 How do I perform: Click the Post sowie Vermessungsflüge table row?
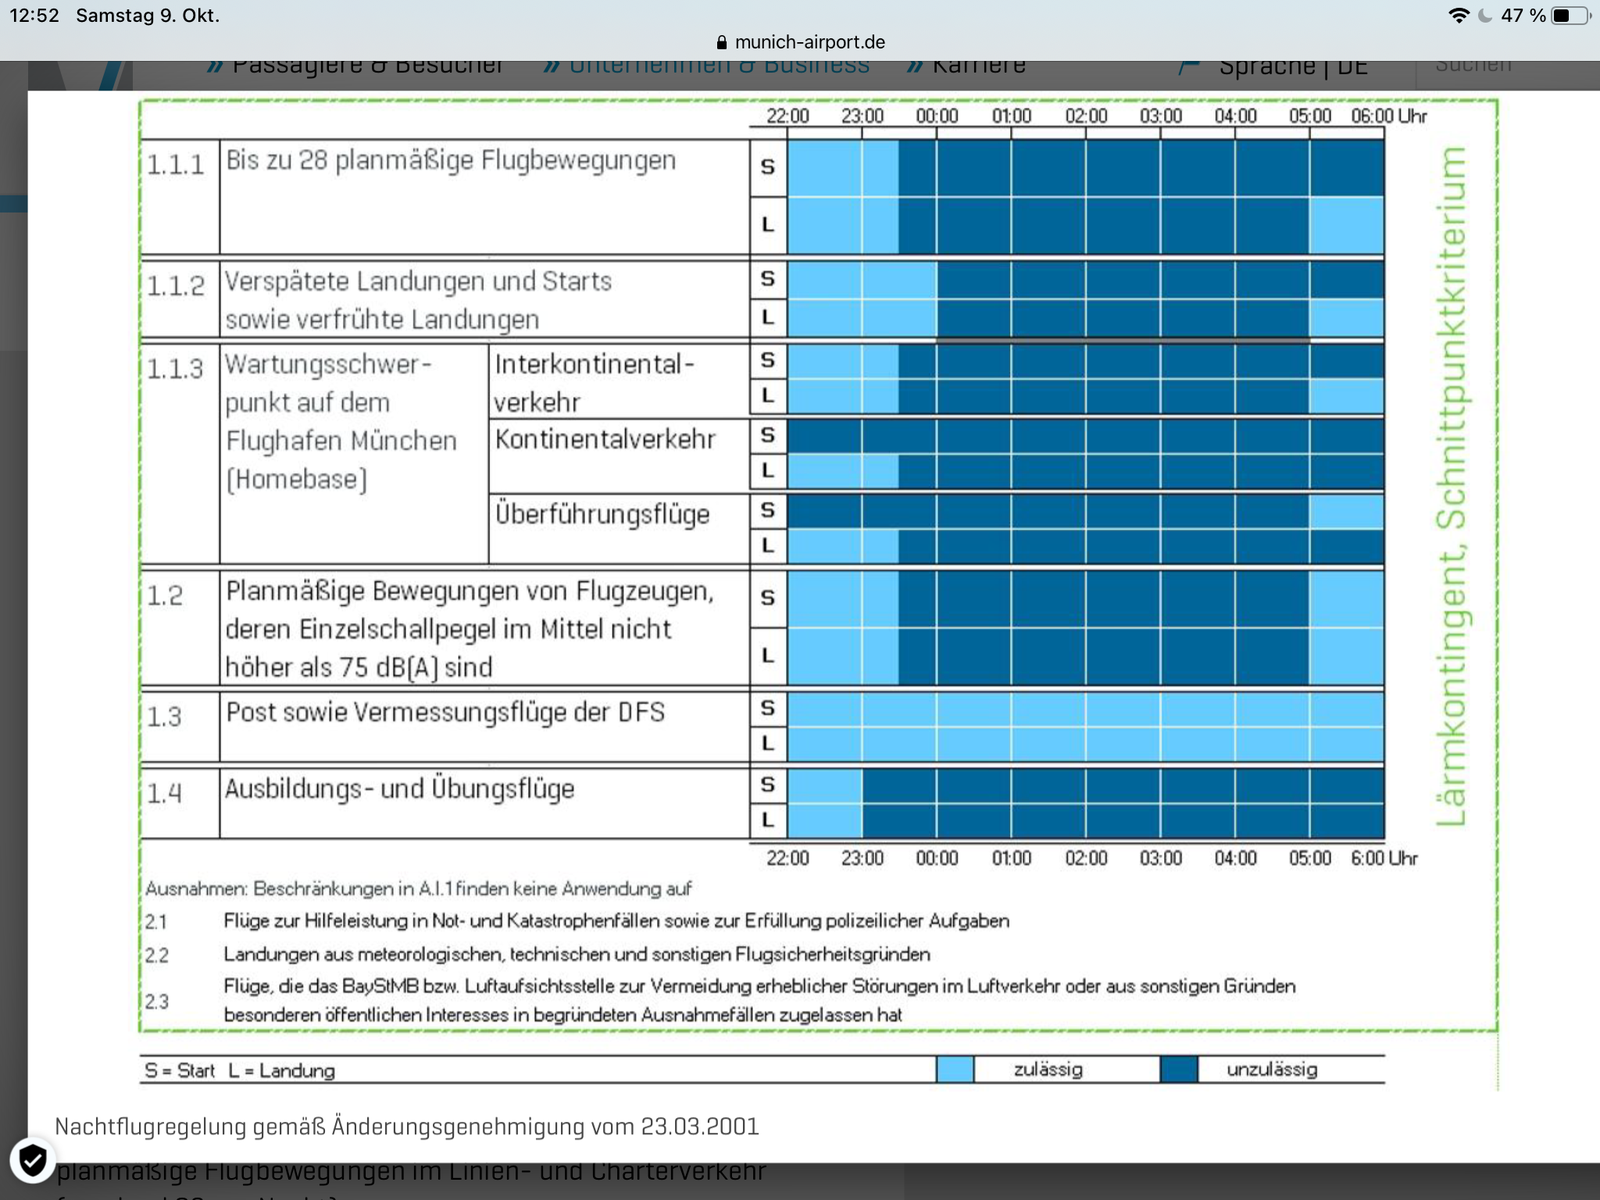tap(445, 713)
